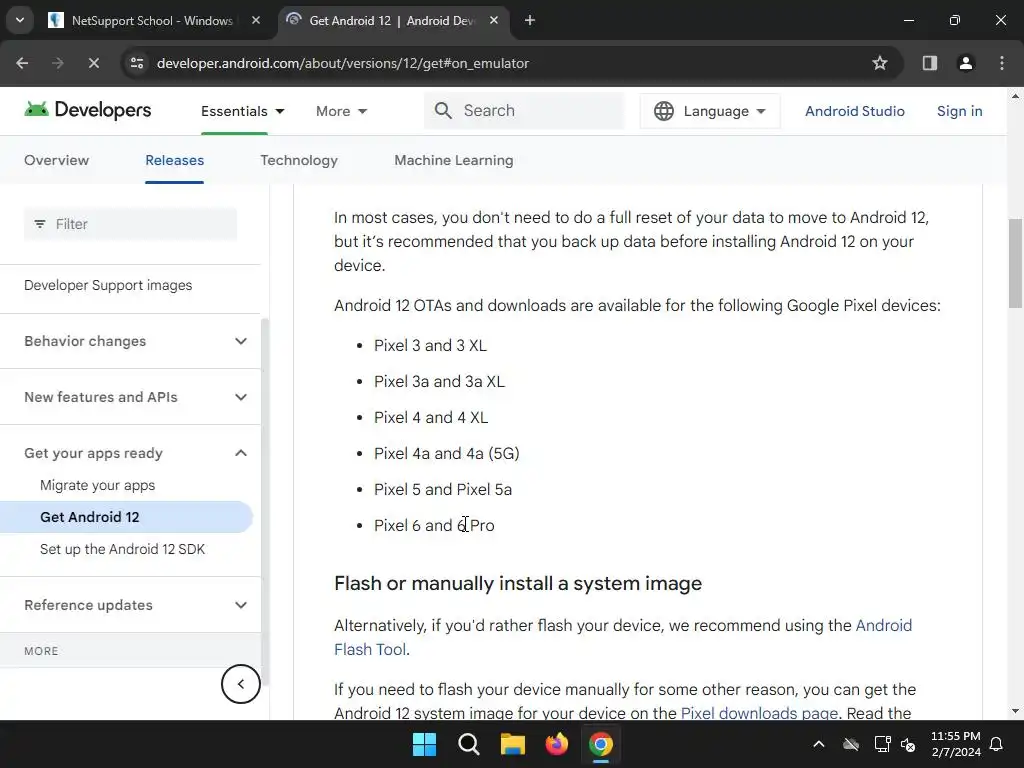Viewport: 1024px width, 768px height.
Task: Open the notifications bell icon
Action: pos(997,744)
